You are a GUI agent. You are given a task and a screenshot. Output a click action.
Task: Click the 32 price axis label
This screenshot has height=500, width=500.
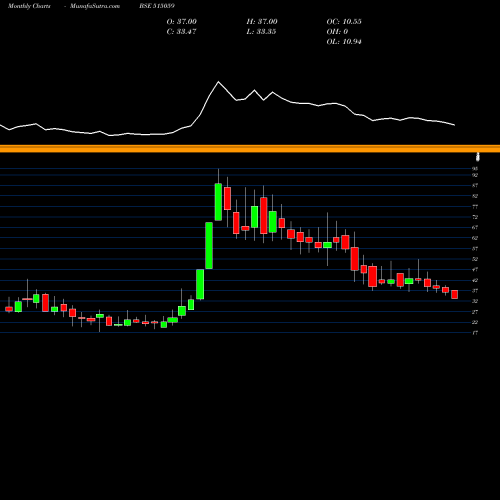tap(475, 301)
